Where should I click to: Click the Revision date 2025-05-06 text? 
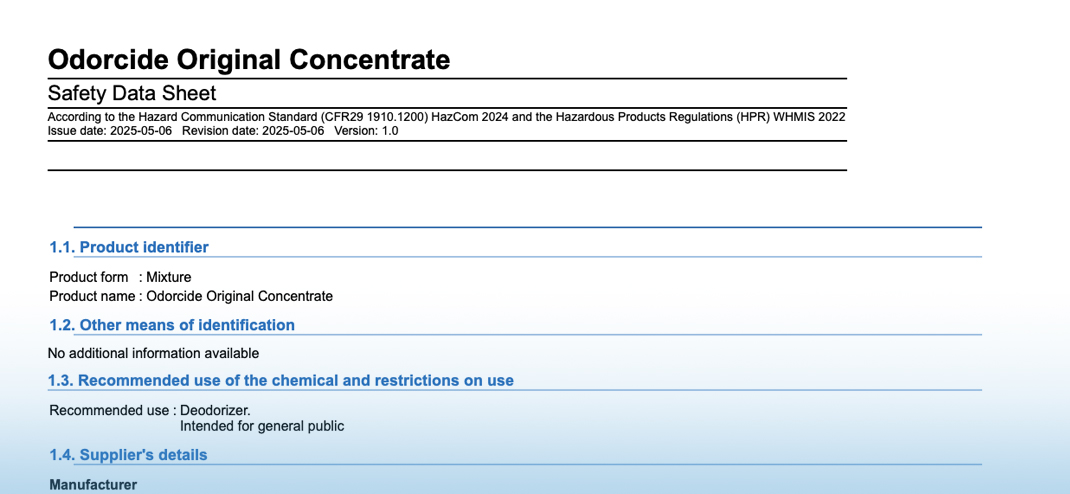click(253, 131)
